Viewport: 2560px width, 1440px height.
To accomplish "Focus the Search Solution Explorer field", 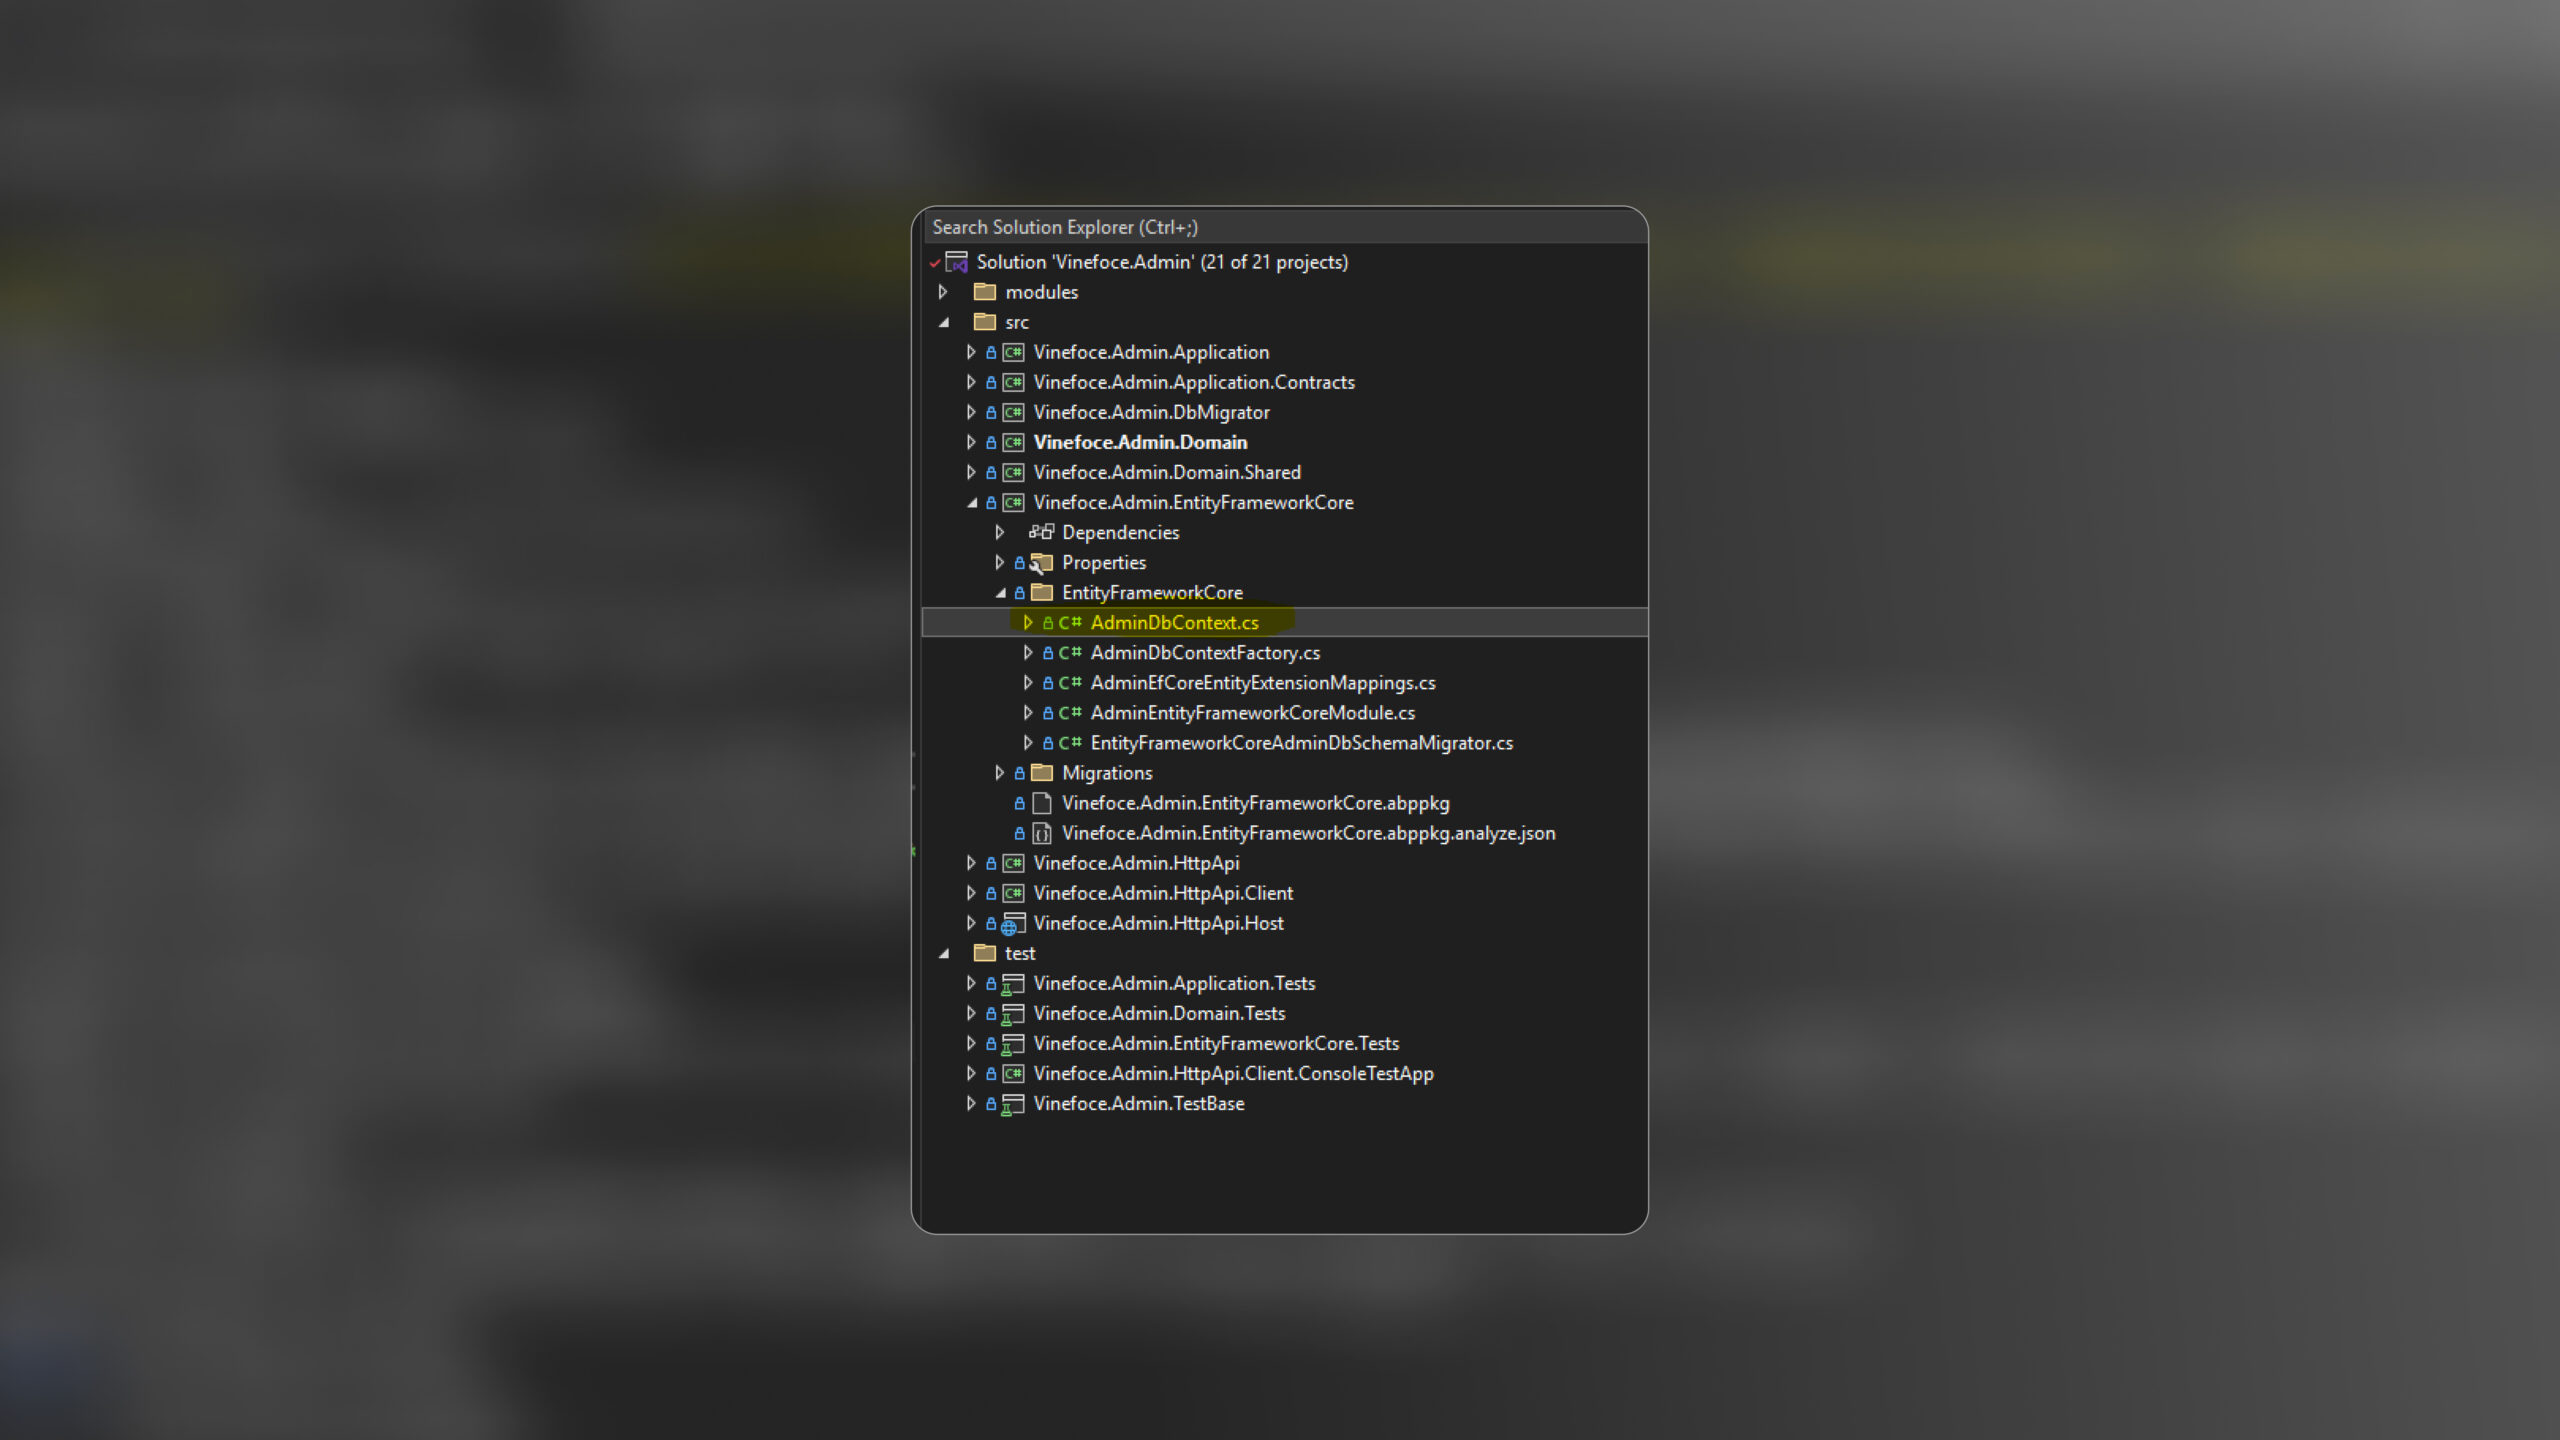I will [x=1285, y=227].
